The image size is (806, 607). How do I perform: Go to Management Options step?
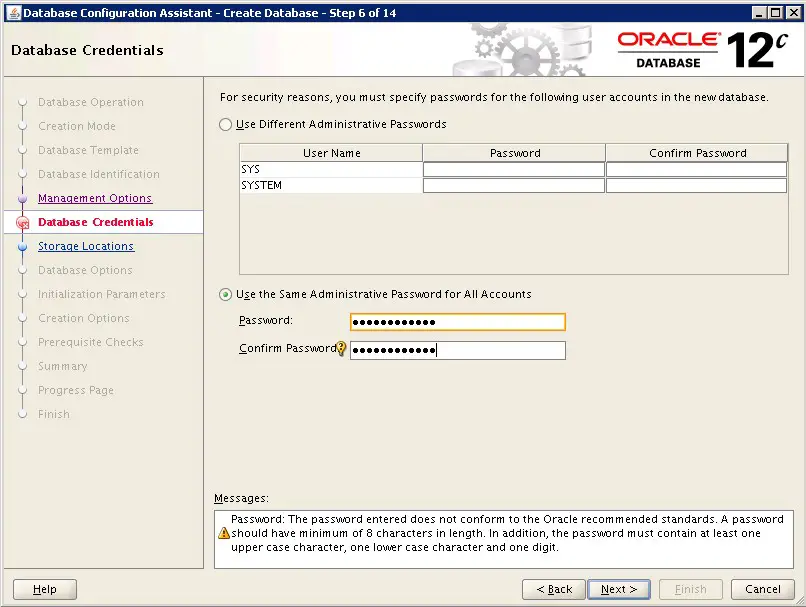point(95,198)
